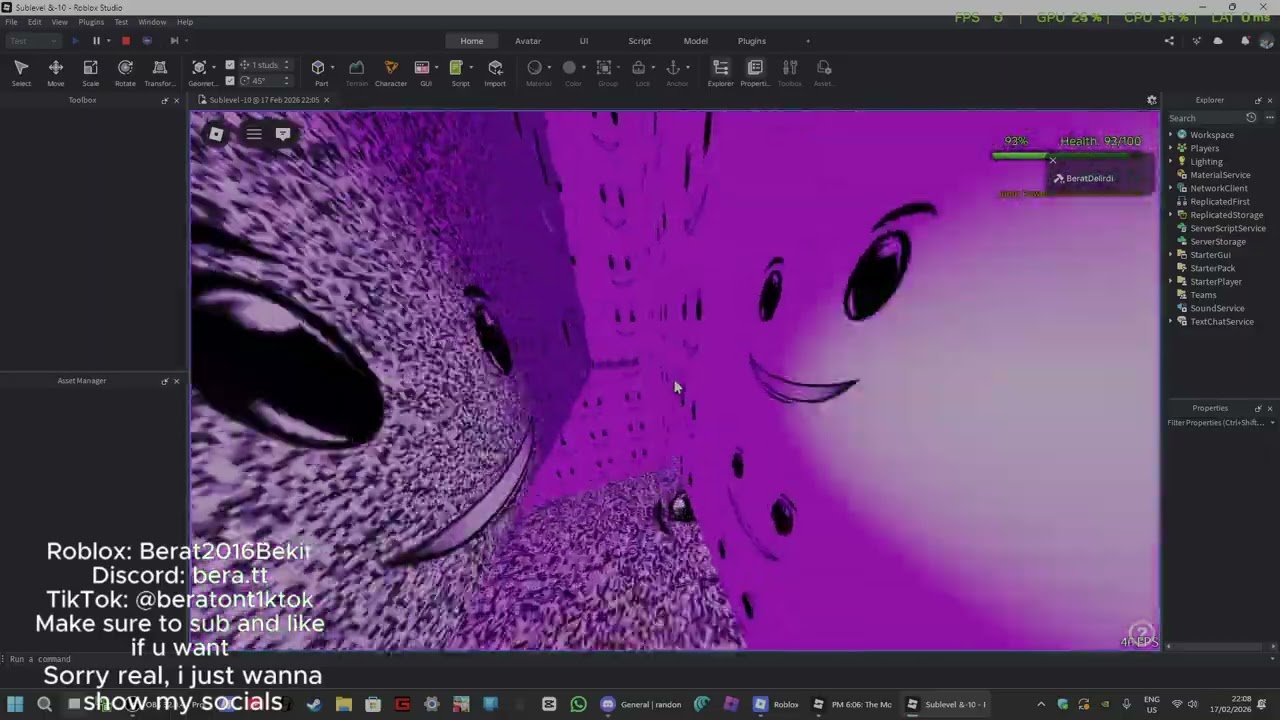Open the Edit menu
The image size is (1280, 720).
point(35,22)
